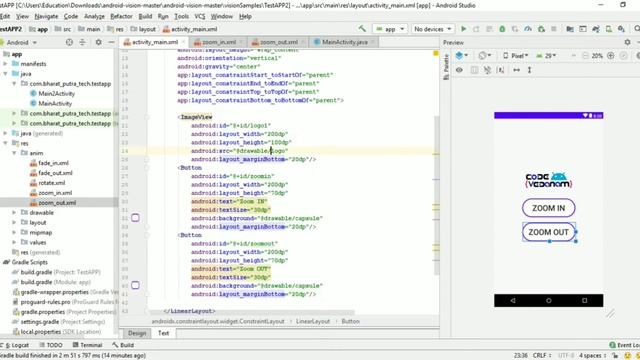This screenshot has height=360, width=640.
Task: Open the Project Structure folder icon
Action: pyautogui.click(x=570, y=29)
